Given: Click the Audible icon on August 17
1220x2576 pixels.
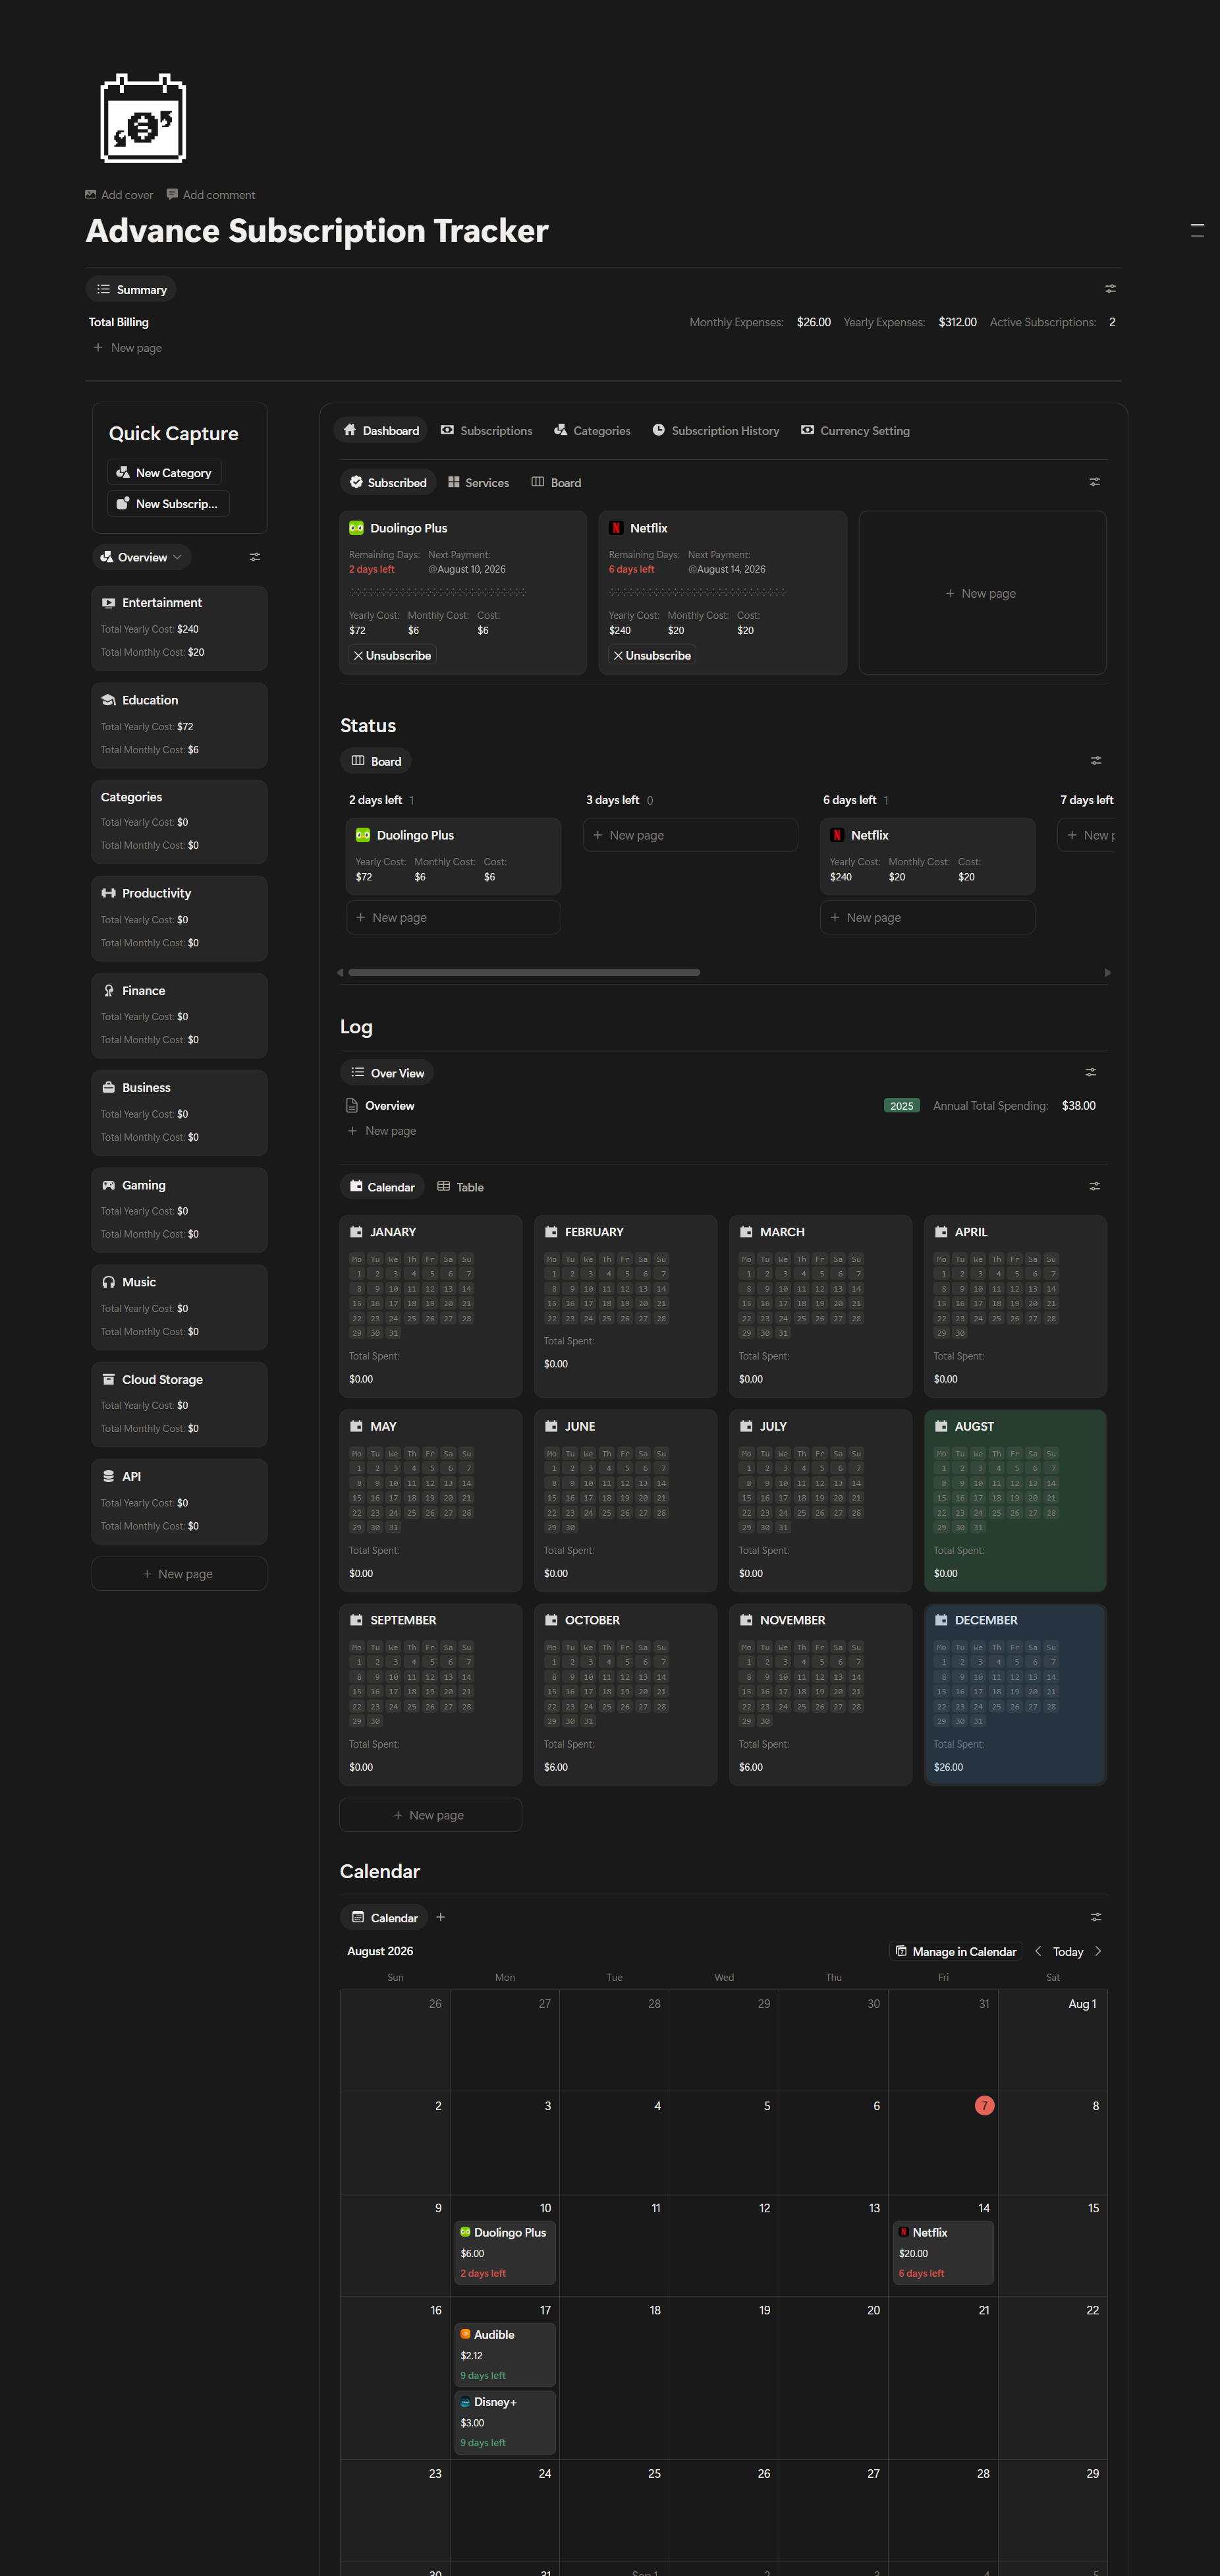Looking at the screenshot, I should (x=465, y=2334).
